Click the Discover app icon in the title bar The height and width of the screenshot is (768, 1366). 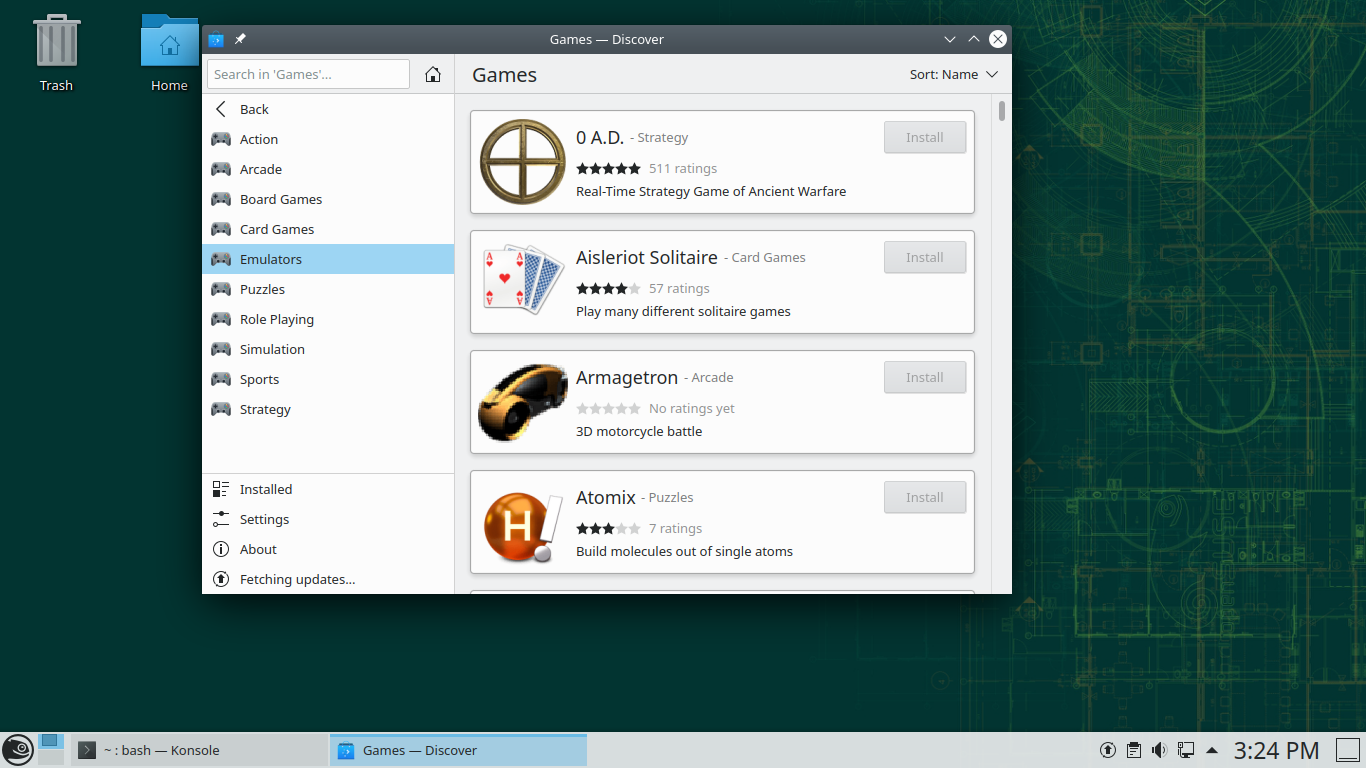coord(216,39)
